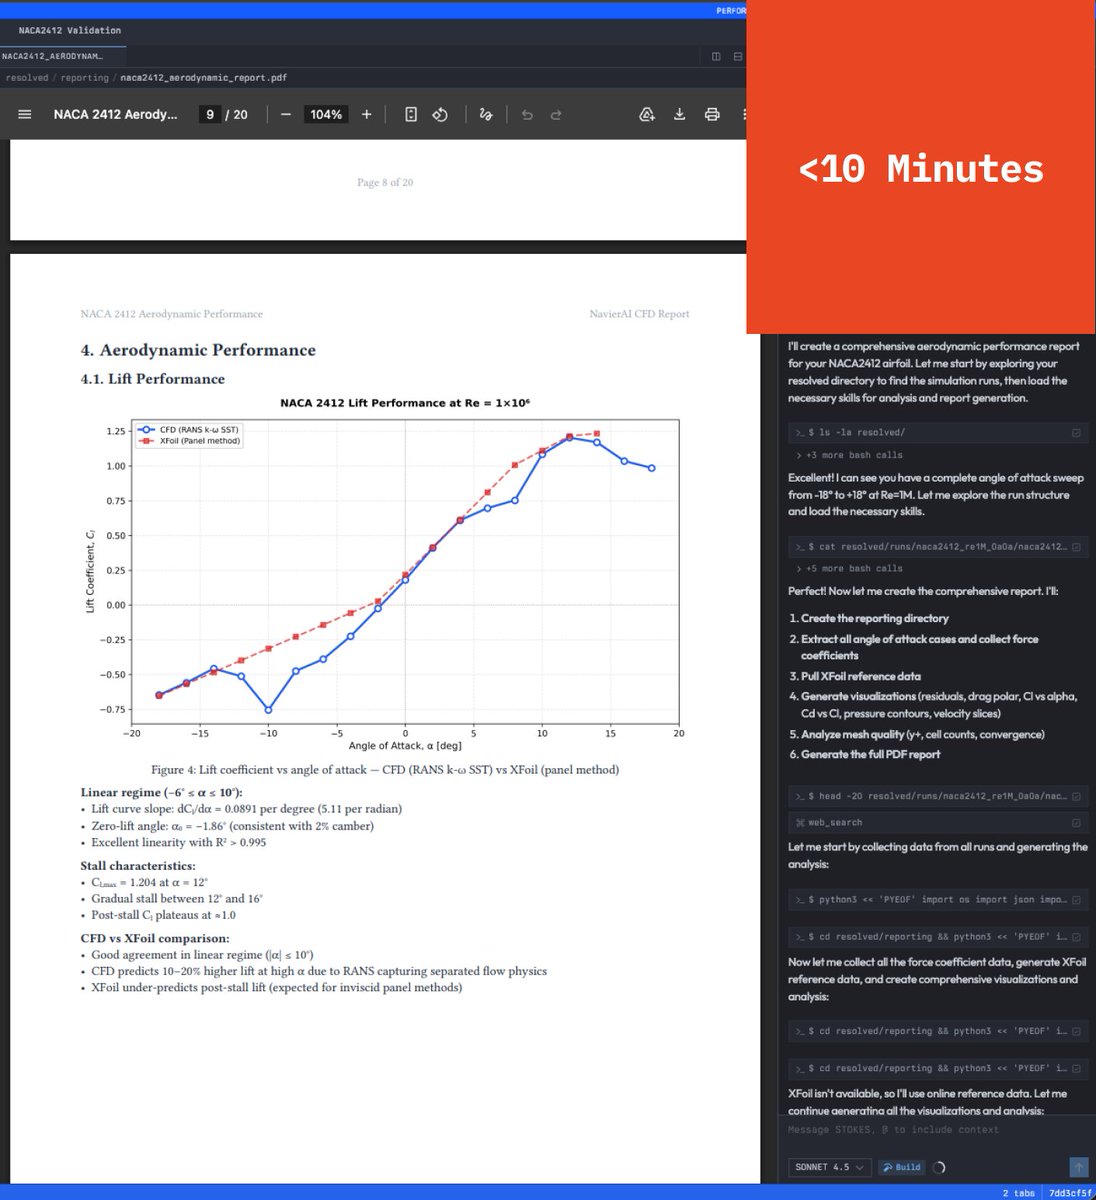Expand python3 << 'PYEOF' import os block
Image resolution: width=1096 pixels, height=1200 pixels.
pos(937,900)
